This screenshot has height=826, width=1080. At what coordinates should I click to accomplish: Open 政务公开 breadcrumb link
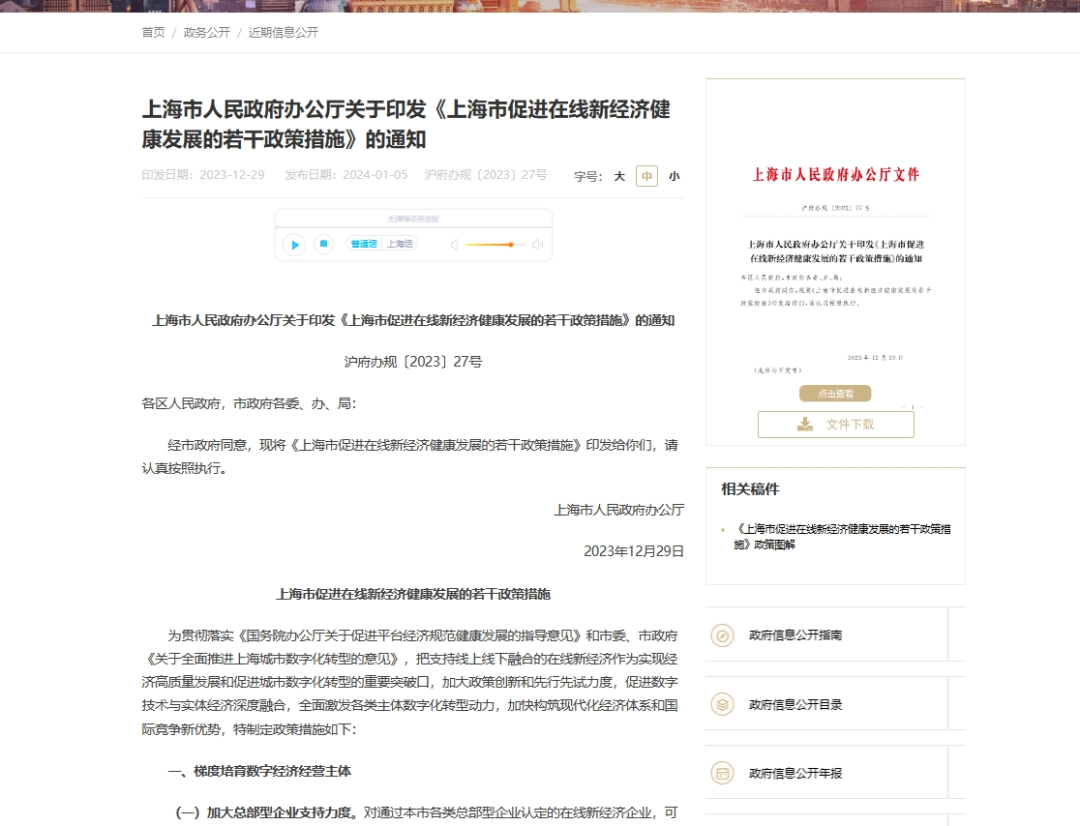click(x=207, y=32)
